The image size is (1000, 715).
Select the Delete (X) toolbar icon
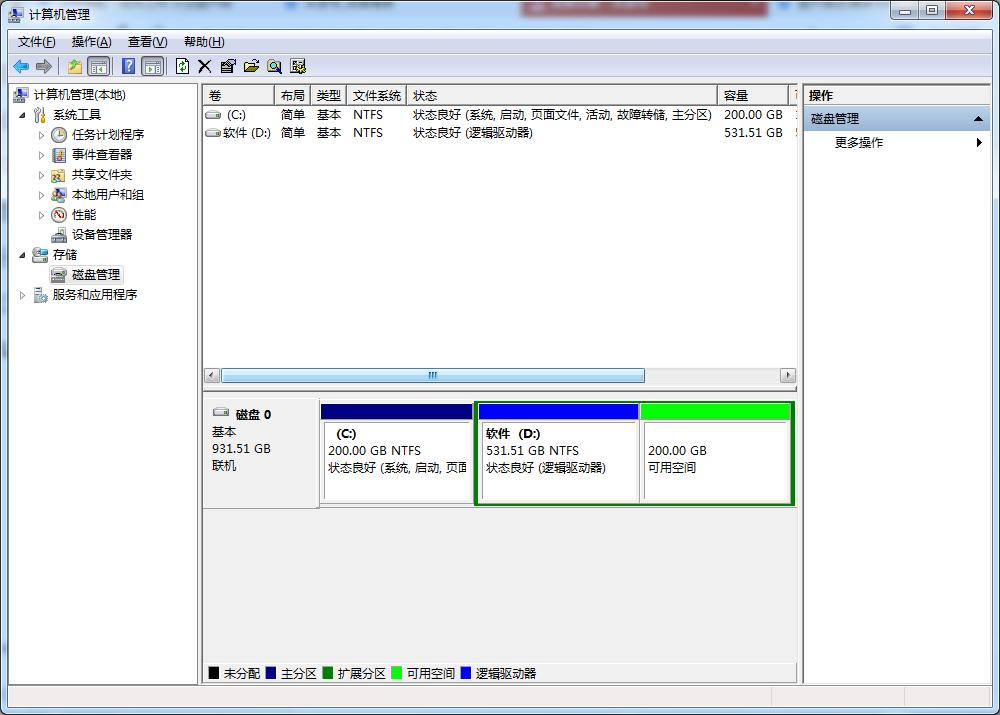(204, 66)
